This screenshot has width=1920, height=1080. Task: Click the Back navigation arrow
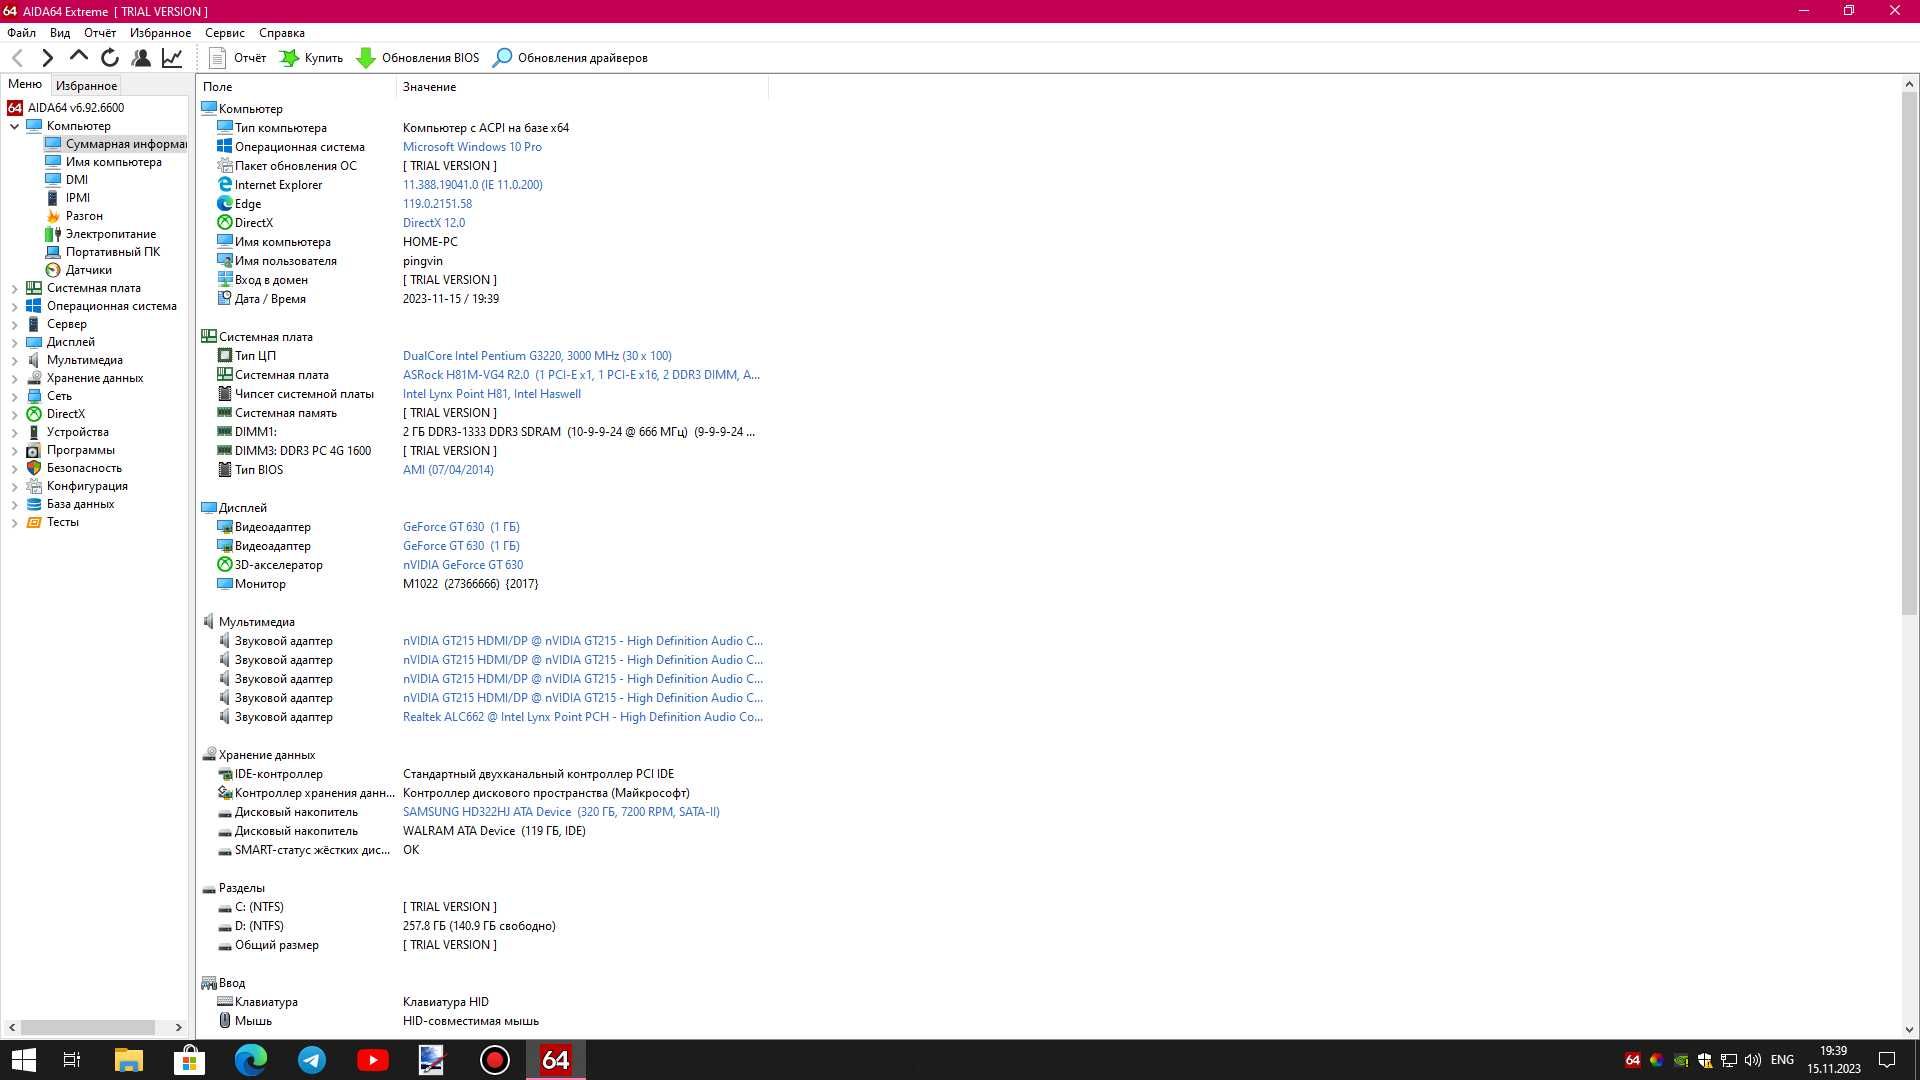click(17, 58)
